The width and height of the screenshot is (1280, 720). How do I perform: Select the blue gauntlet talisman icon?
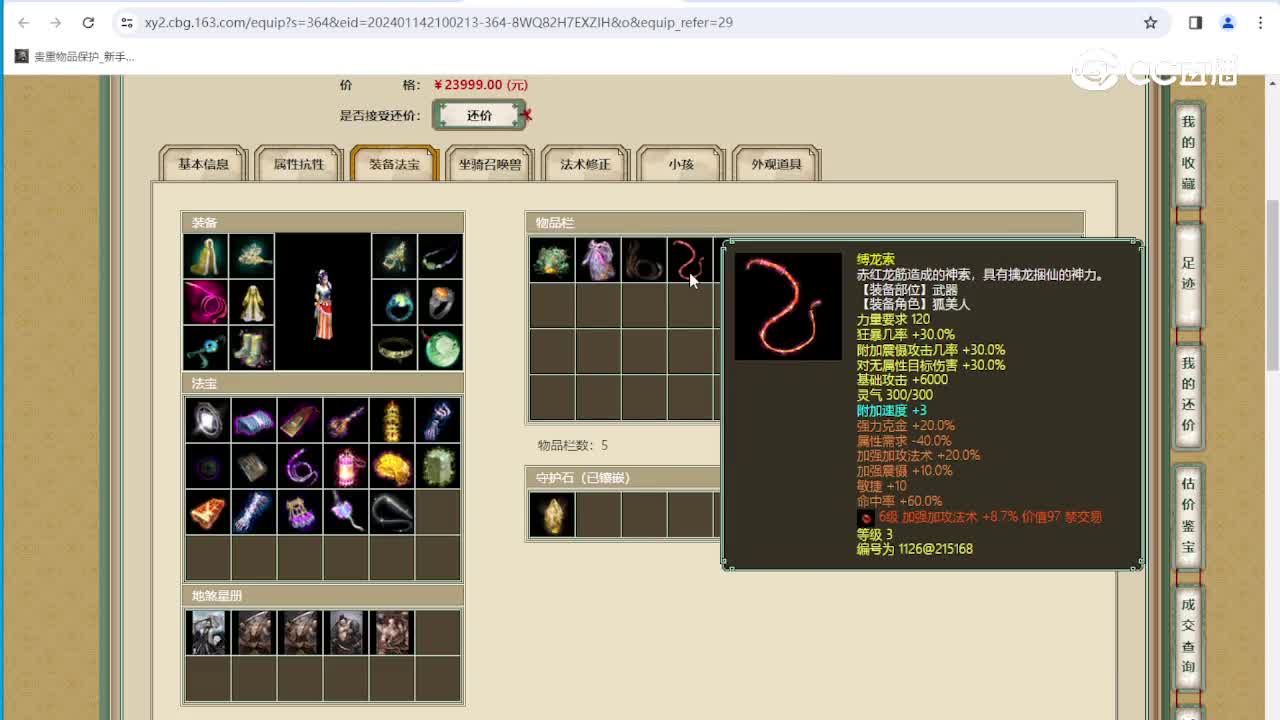tap(438, 420)
